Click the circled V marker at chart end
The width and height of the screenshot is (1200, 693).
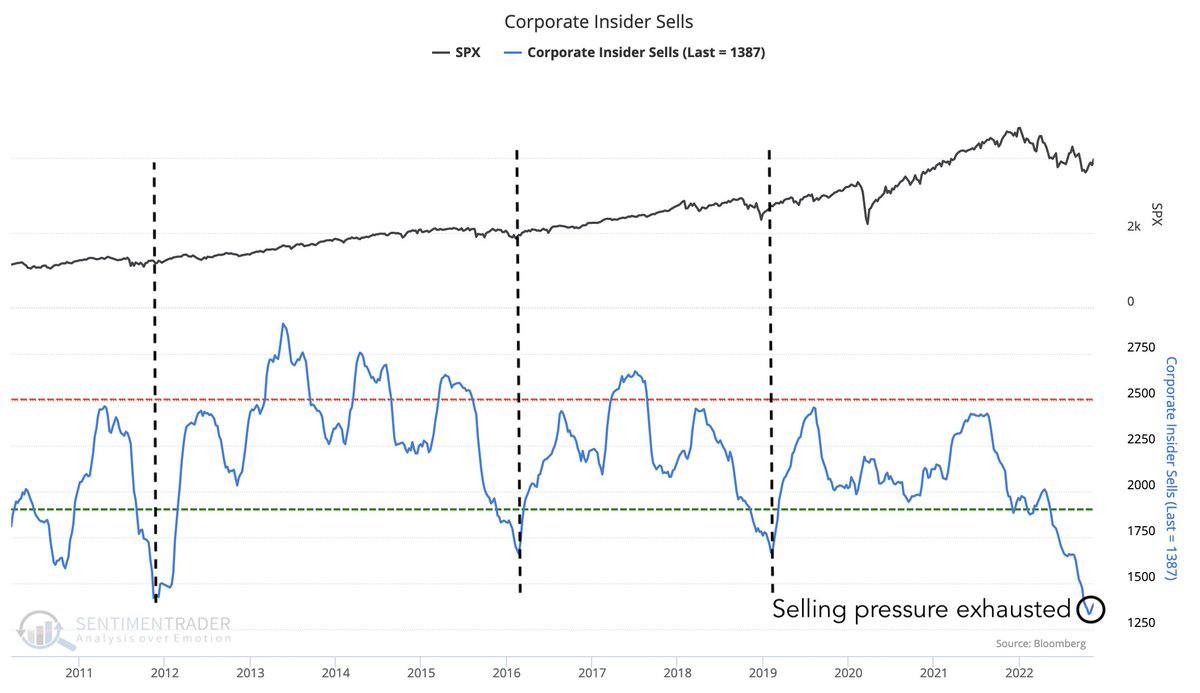pyautogui.click(x=1092, y=608)
